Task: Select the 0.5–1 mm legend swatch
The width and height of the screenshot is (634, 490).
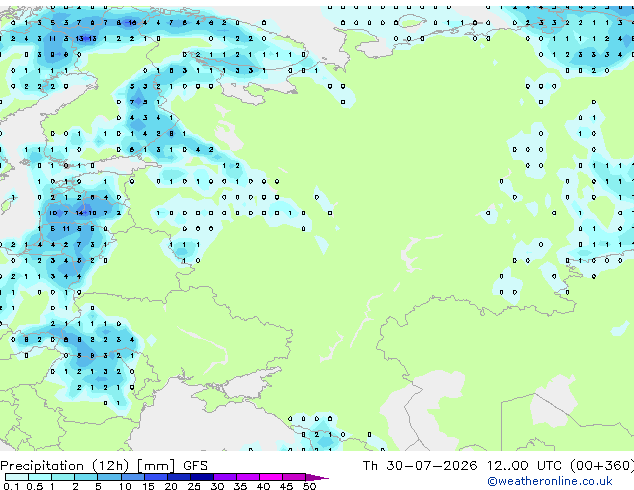Action: click(x=40, y=477)
